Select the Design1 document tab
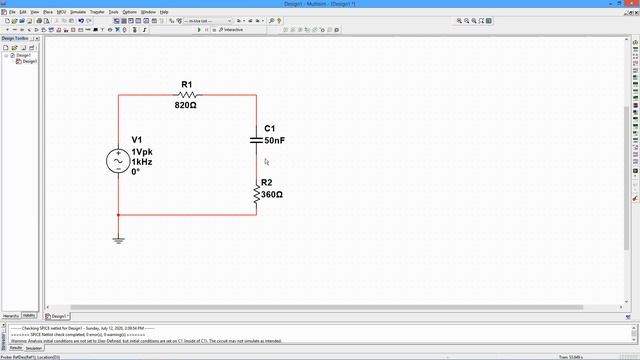 pos(57,316)
